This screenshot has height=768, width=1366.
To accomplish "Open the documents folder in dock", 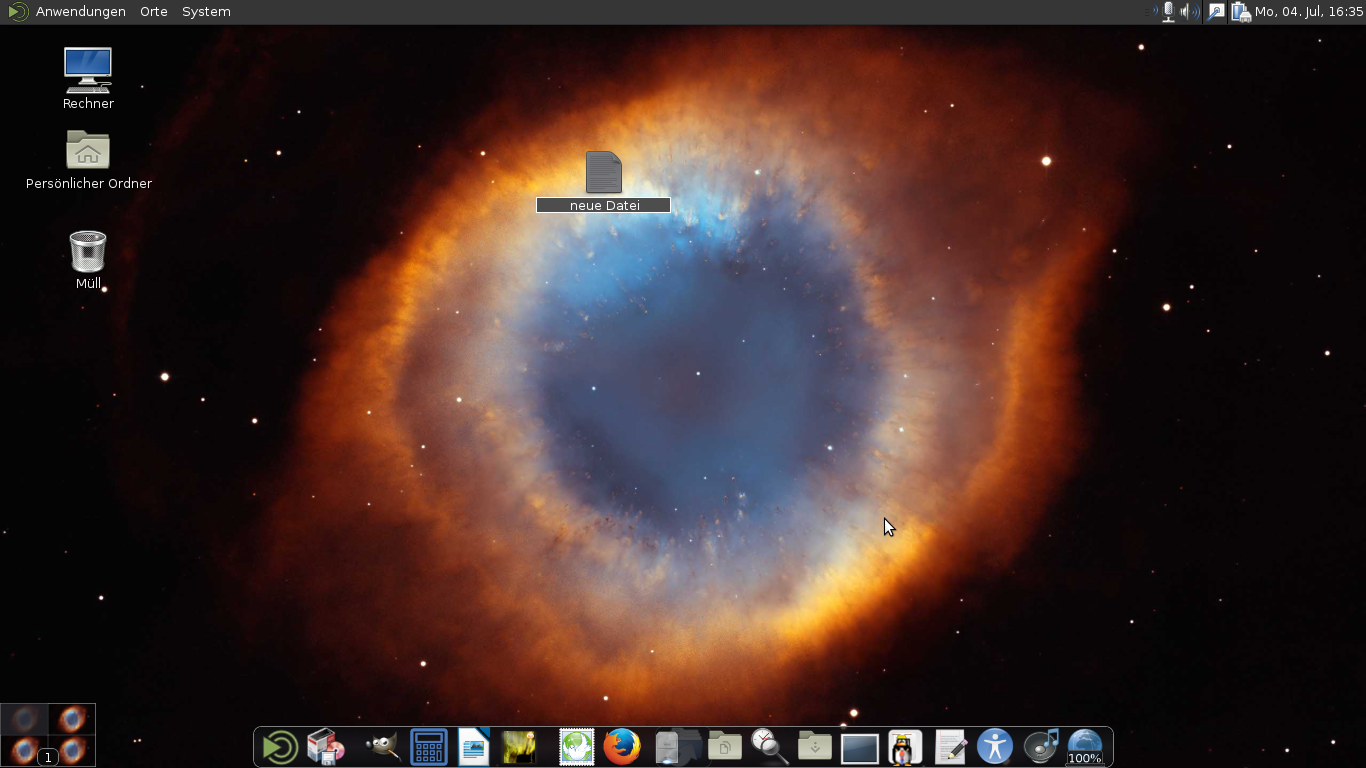I will pos(724,745).
